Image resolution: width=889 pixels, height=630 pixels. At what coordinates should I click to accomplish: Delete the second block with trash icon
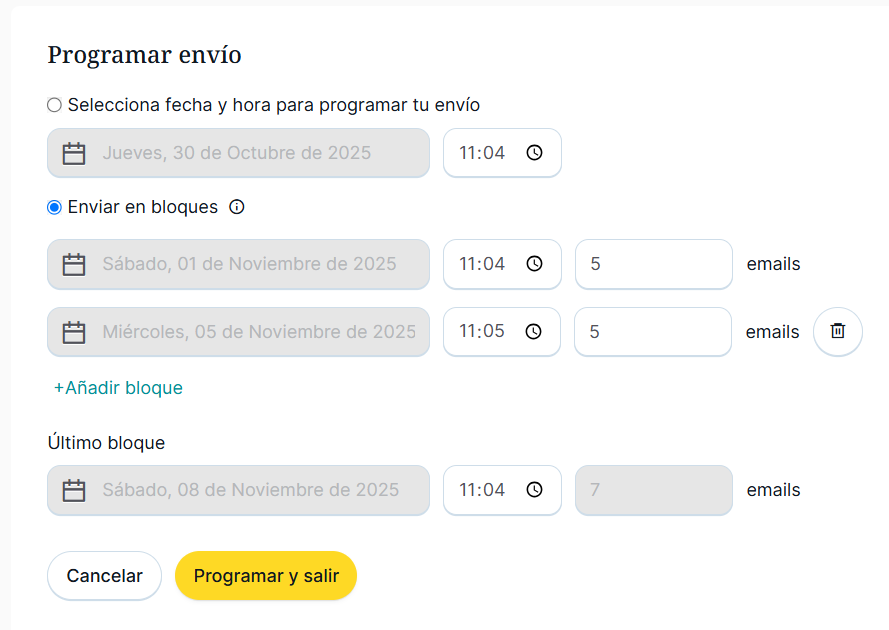coord(838,332)
